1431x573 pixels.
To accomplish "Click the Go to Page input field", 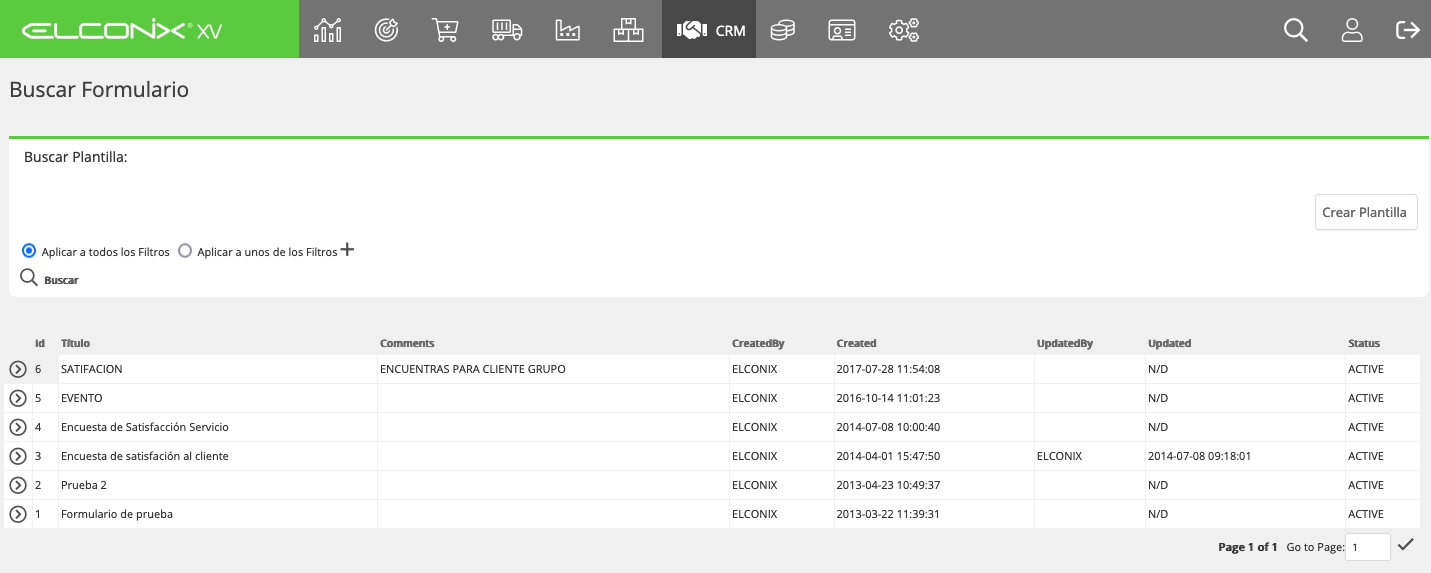I will coord(1367,547).
